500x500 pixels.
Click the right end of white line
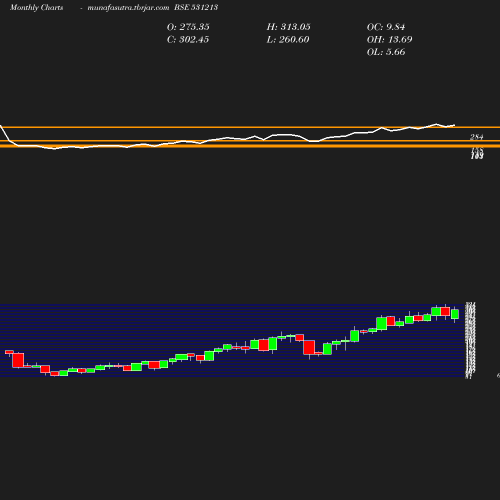[x=454, y=125]
